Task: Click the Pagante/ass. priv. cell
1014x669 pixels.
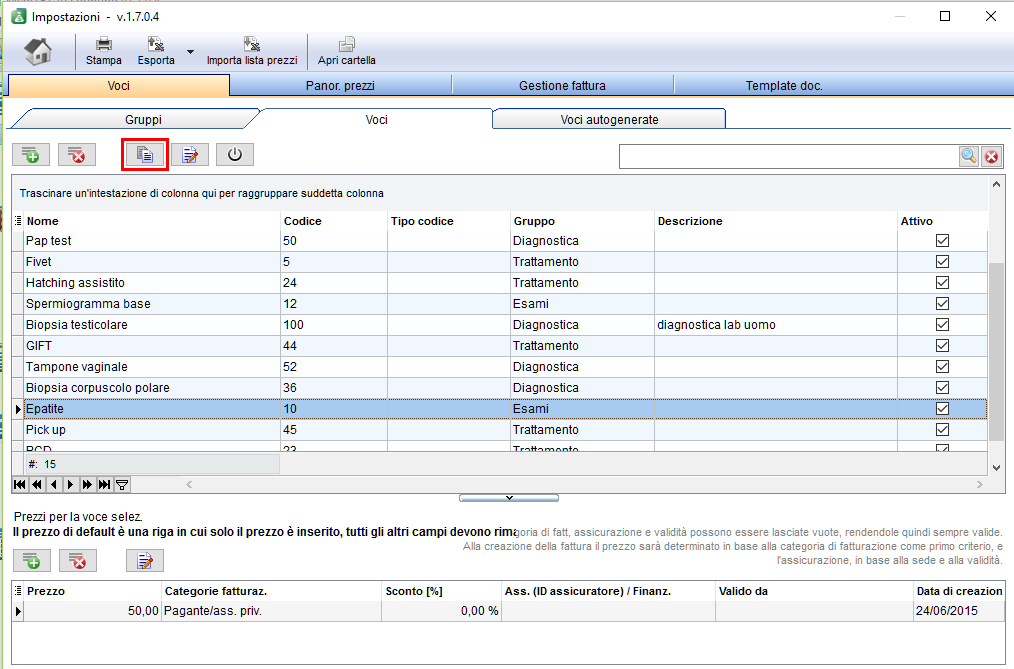Action: (x=272, y=611)
